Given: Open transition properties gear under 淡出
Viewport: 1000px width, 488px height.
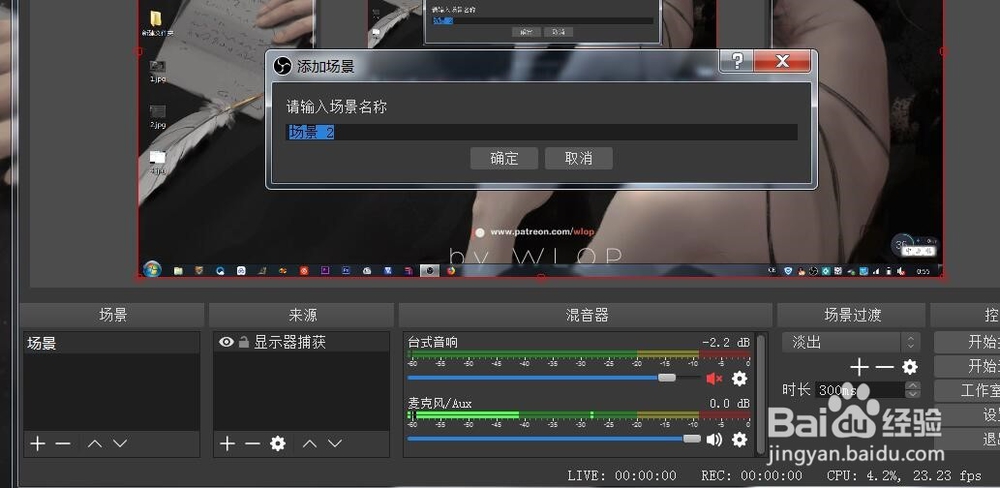Looking at the screenshot, I should point(909,367).
